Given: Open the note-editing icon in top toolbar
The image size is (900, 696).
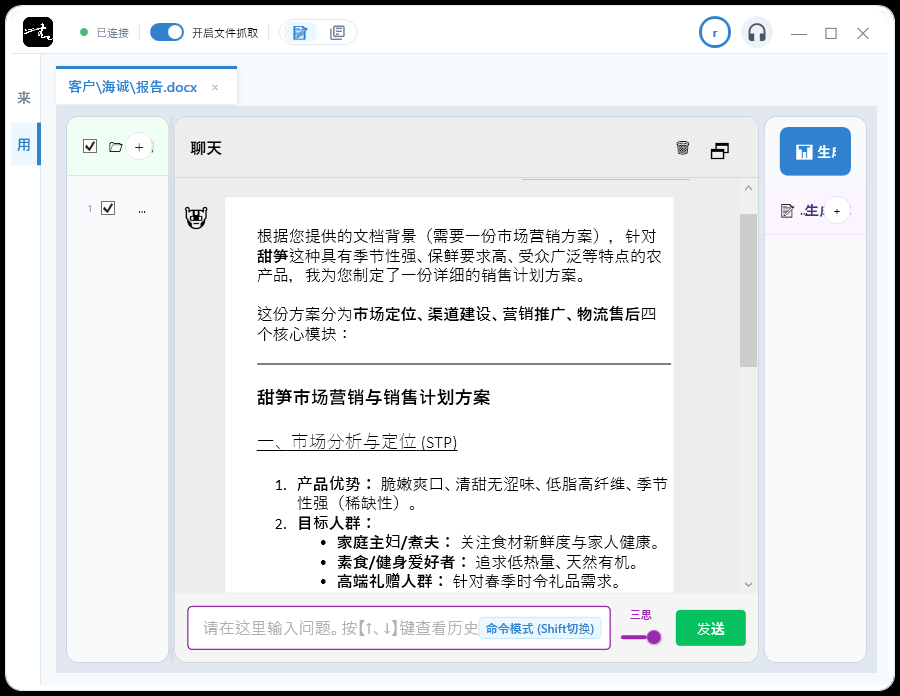Looking at the screenshot, I should point(299,32).
